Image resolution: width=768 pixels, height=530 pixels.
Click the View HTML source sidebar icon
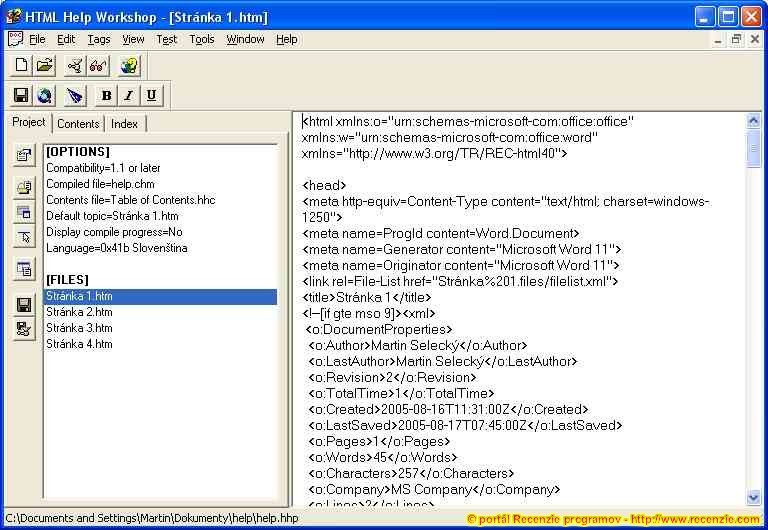(24, 269)
